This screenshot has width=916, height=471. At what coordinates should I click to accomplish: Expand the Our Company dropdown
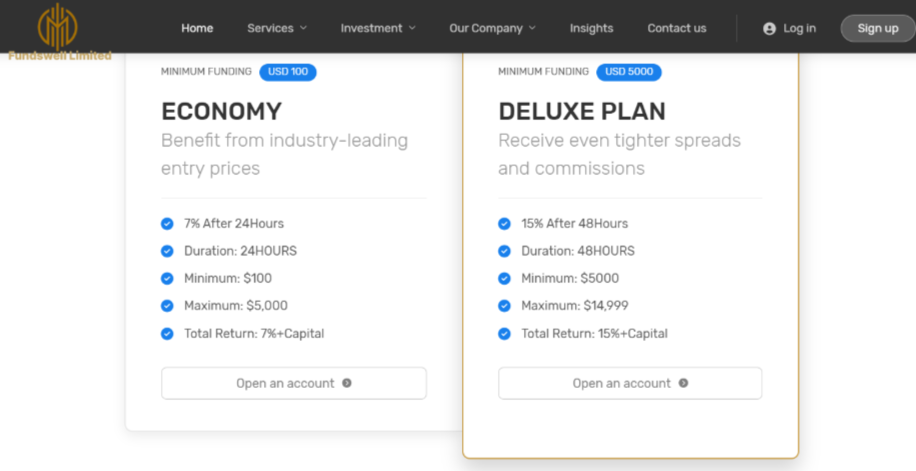click(492, 28)
